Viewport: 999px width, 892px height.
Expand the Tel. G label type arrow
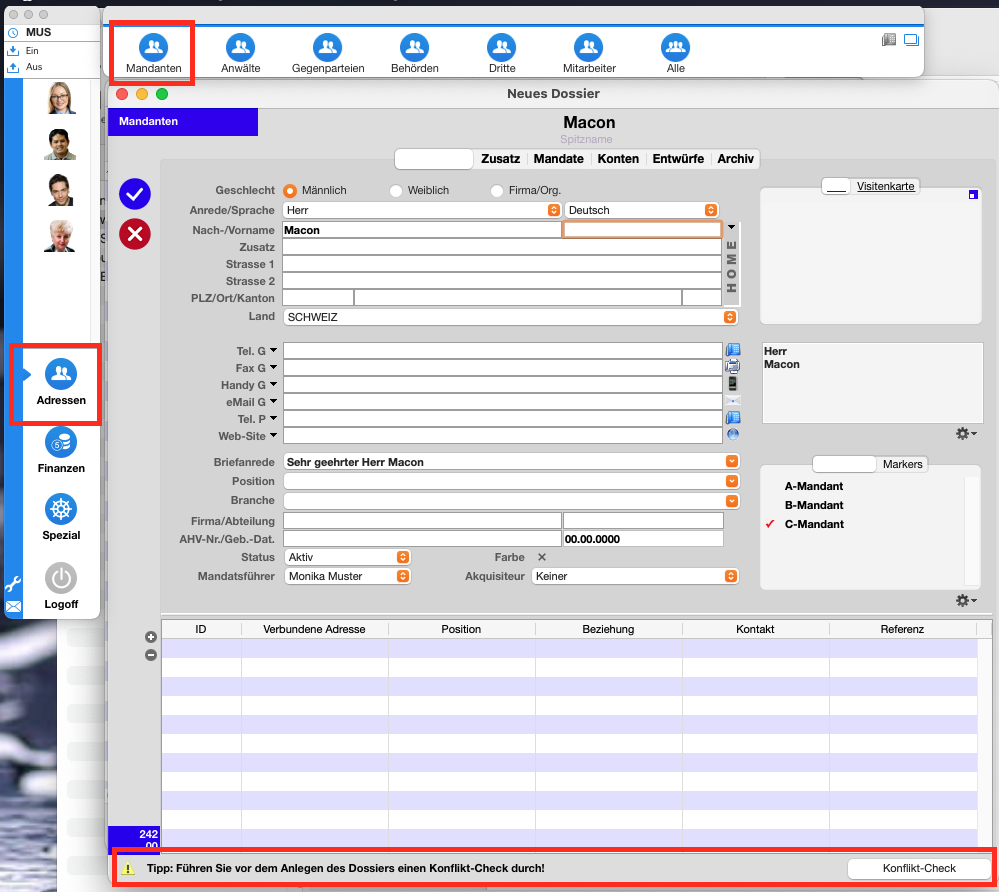pos(273,350)
